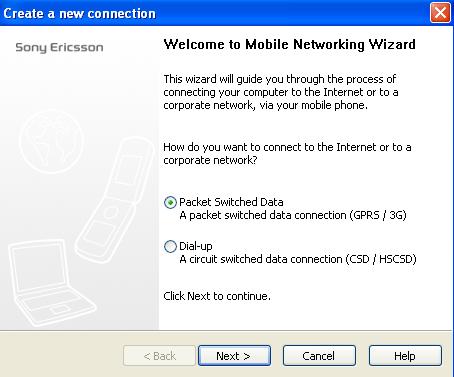Click the Sony Ericsson logo

tap(59, 47)
